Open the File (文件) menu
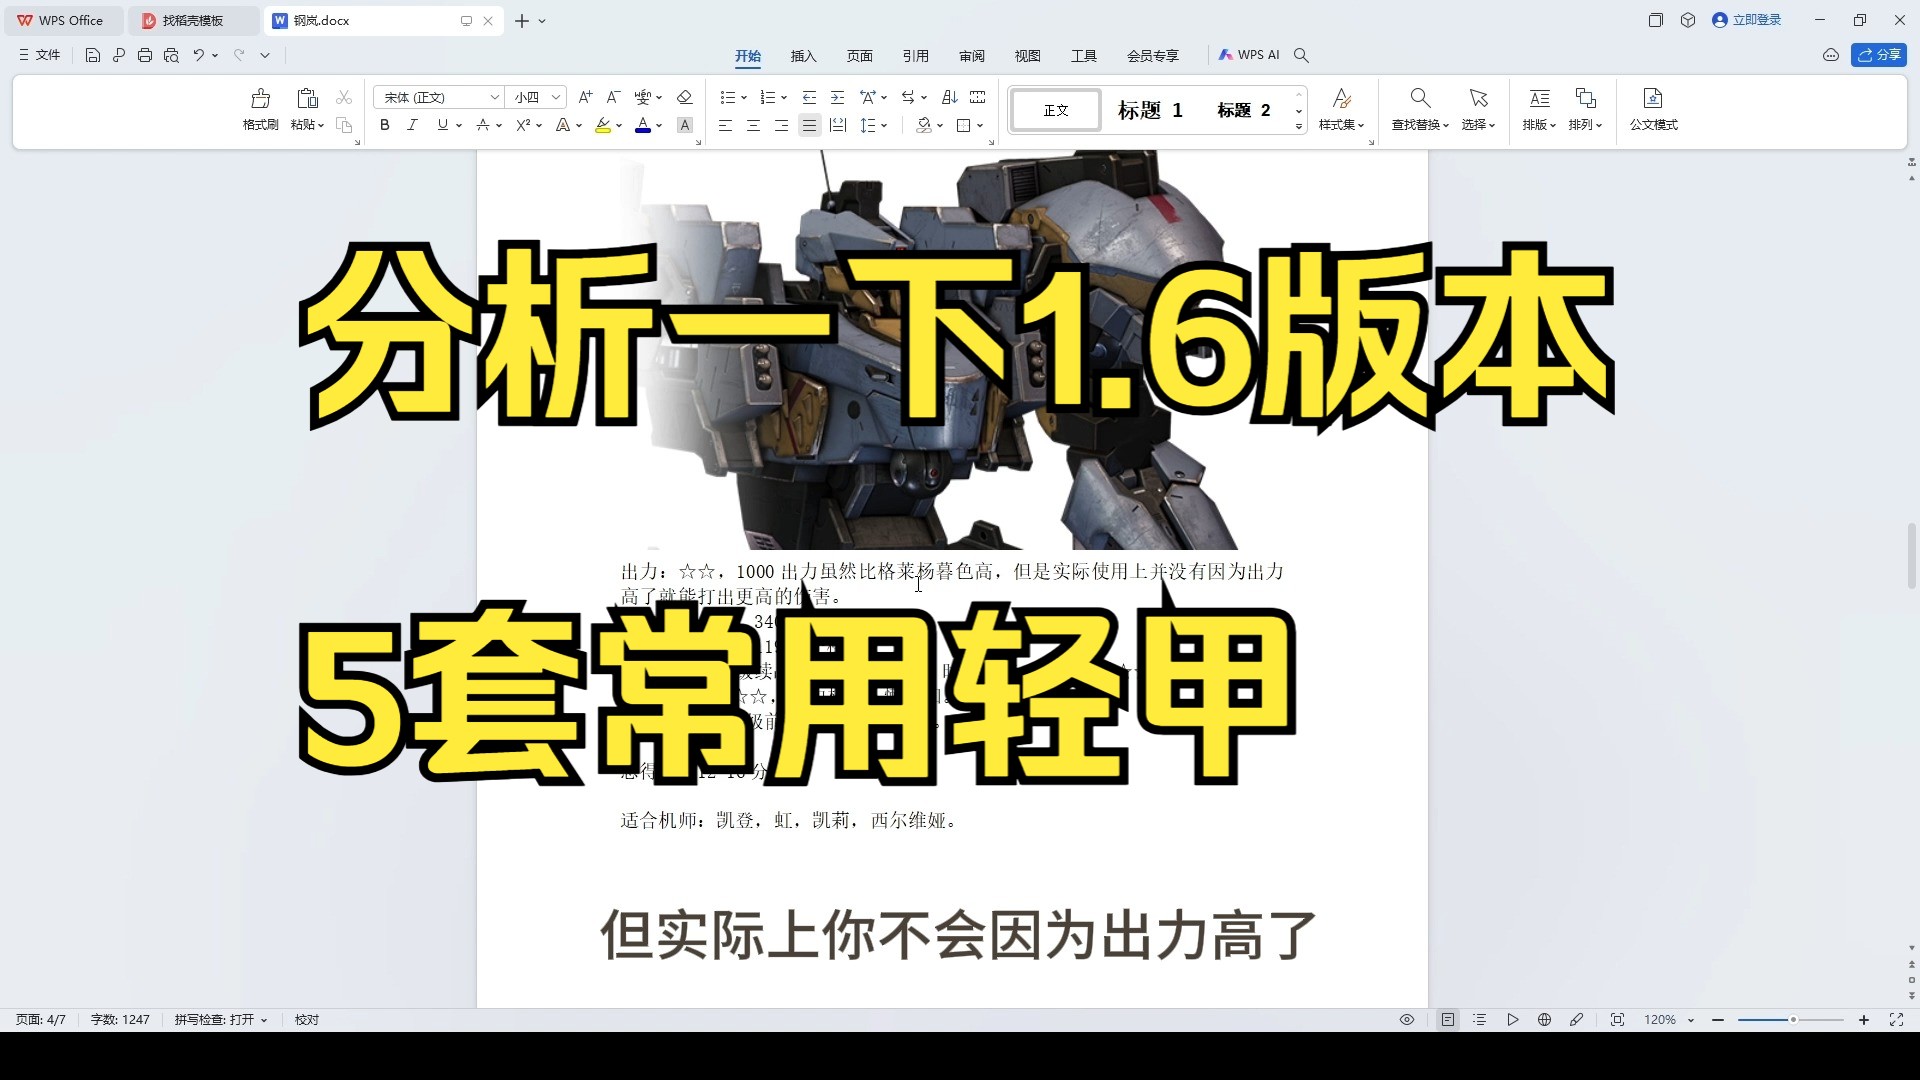The height and width of the screenshot is (1080, 1920). 40,55
